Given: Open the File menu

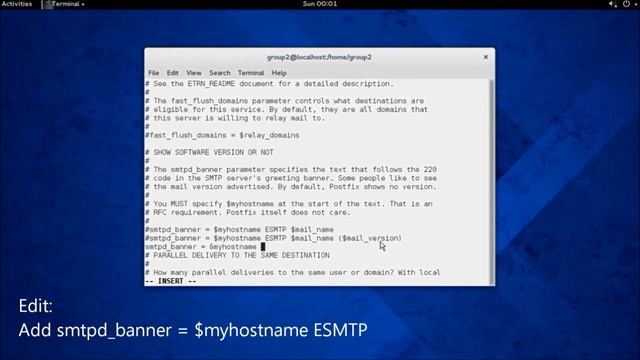Looking at the screenshot, I should [x=153, y=73].
